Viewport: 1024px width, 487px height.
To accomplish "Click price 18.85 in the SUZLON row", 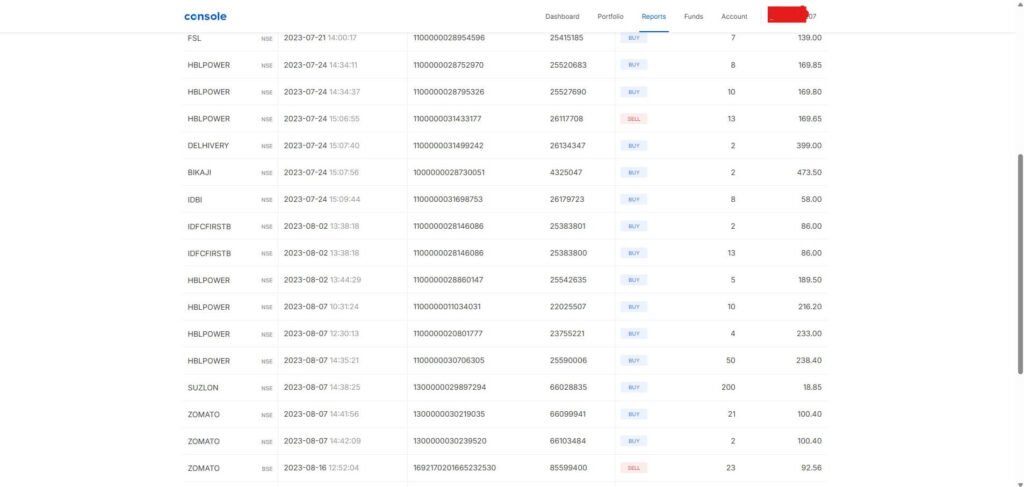I will 812,388.
